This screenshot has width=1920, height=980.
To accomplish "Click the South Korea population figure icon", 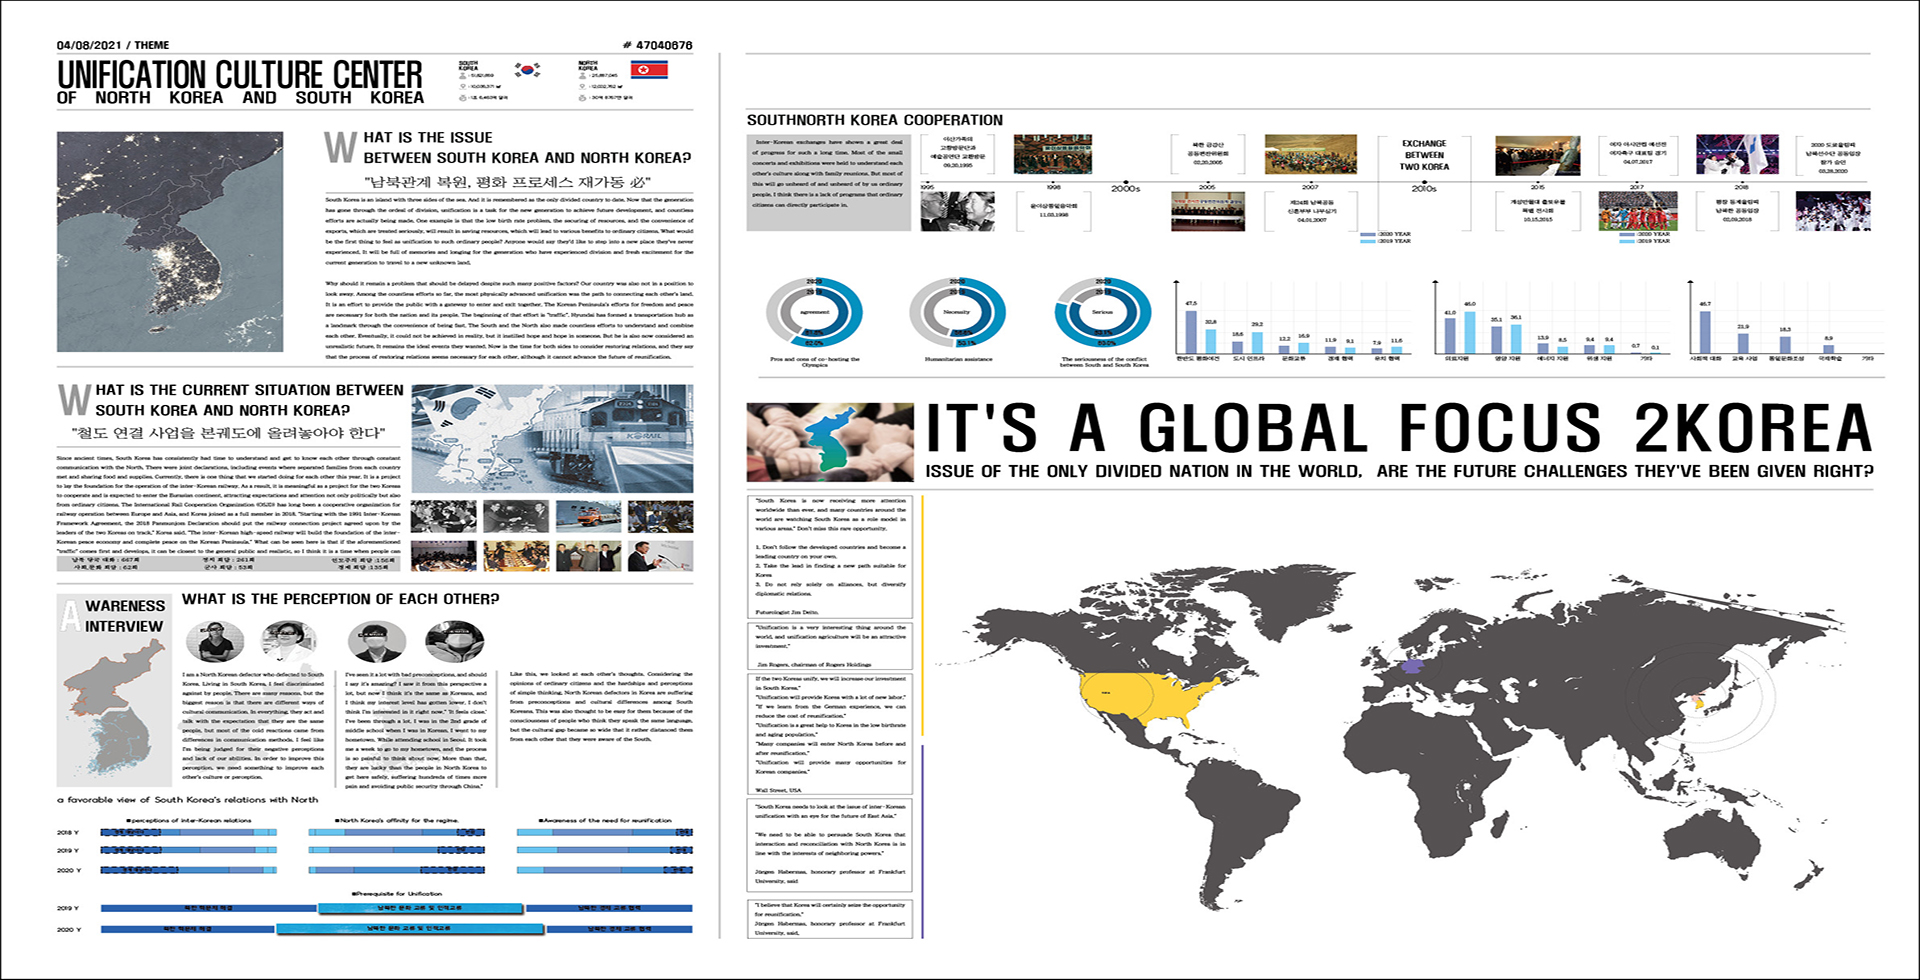I will [x=462, y=75].
